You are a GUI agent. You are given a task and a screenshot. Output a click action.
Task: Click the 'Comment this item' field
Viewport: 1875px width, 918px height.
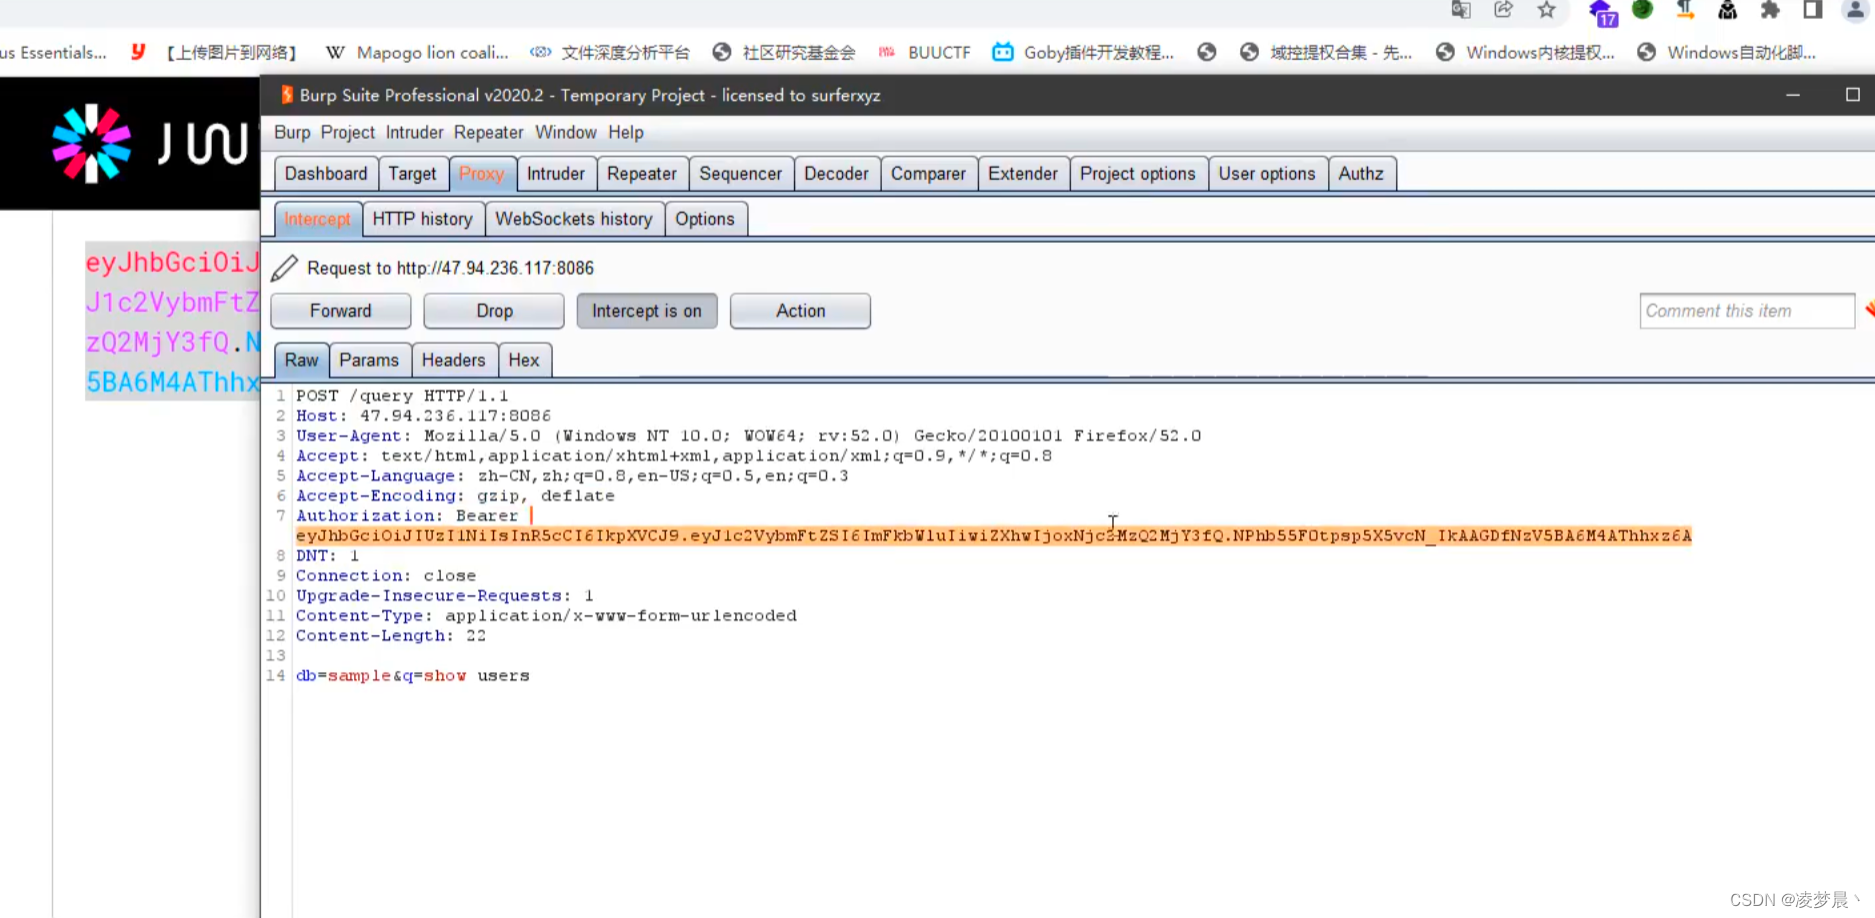pyautogui.click(x=1746, y=310)
